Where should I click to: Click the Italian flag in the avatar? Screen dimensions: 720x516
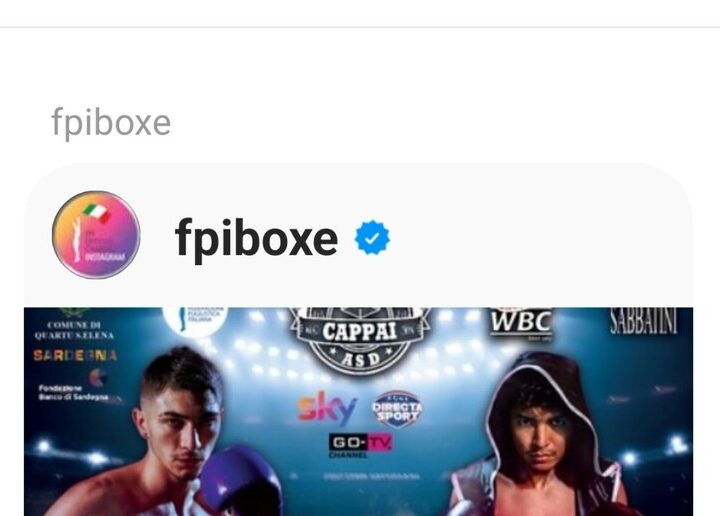(x=96, y=212)
